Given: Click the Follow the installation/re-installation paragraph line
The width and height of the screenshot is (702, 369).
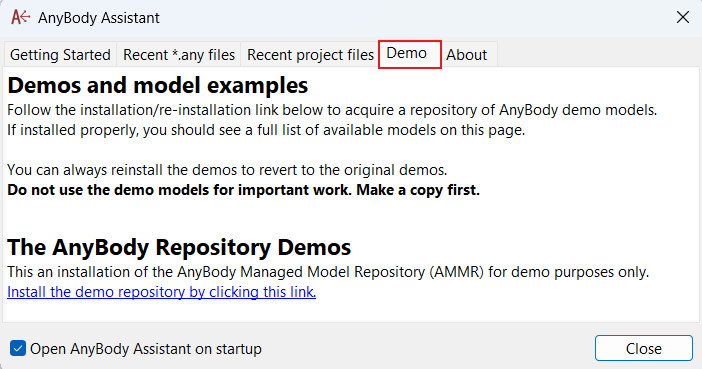Looking at the screenshot, I should point(332,110).
